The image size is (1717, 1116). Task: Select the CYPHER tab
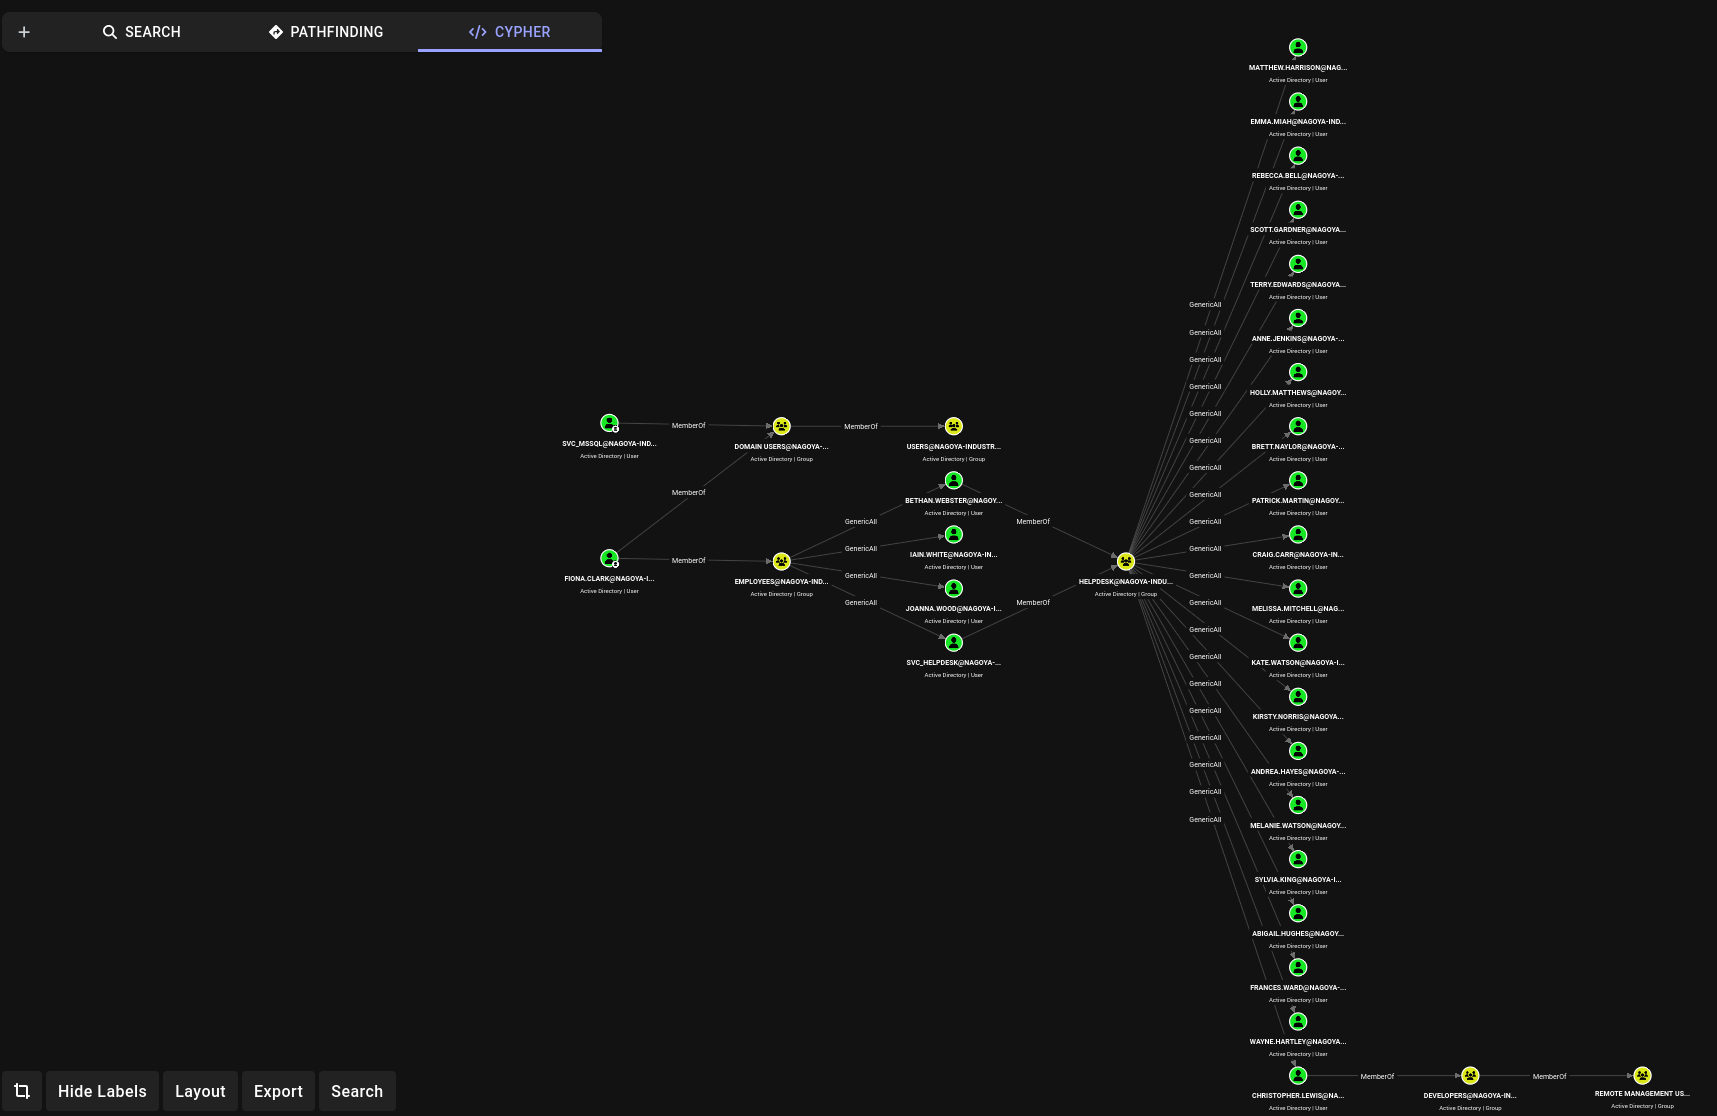(510, 32)
